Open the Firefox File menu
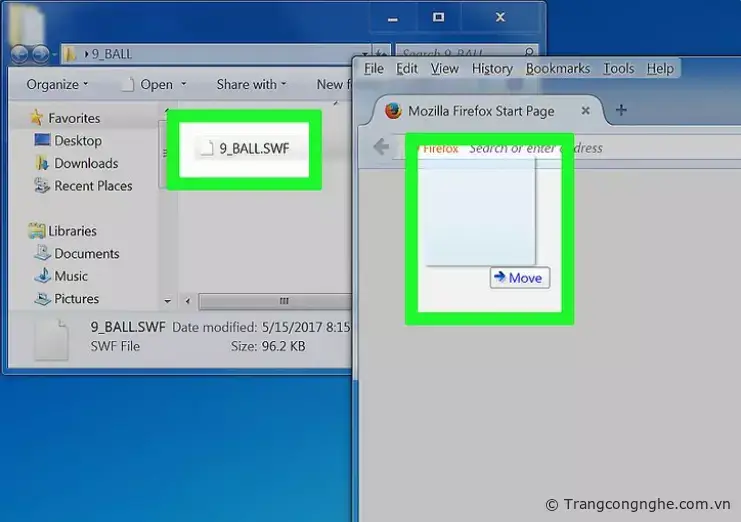 point(374,68)
